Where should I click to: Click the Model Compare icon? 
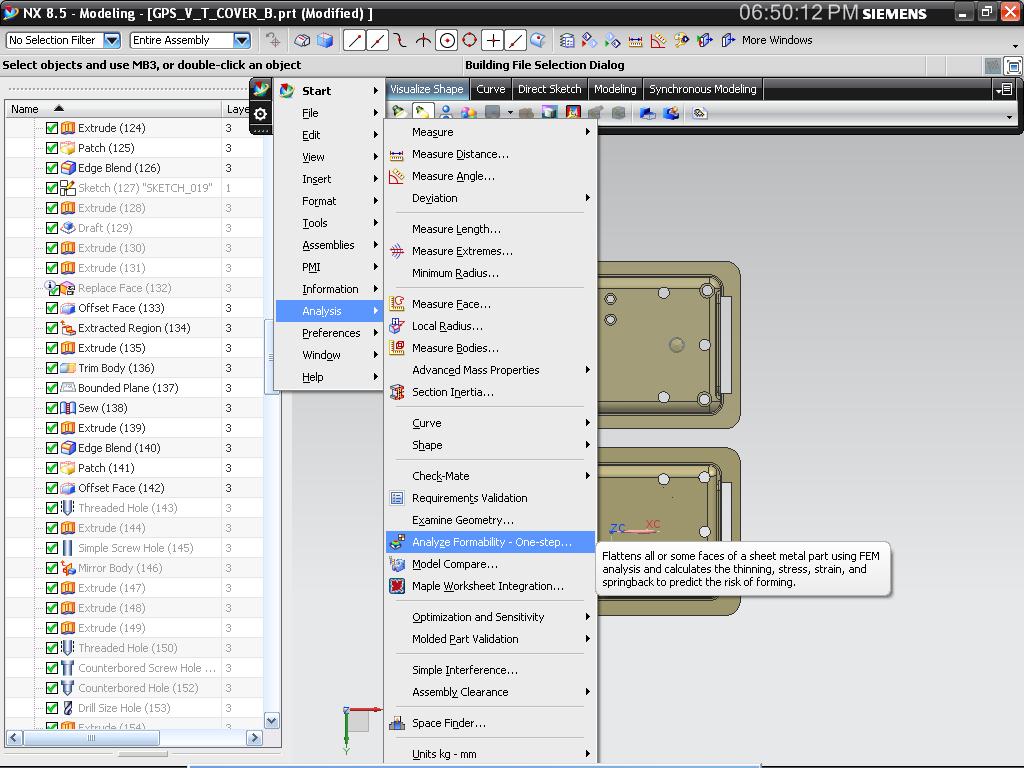coord(396,564)
